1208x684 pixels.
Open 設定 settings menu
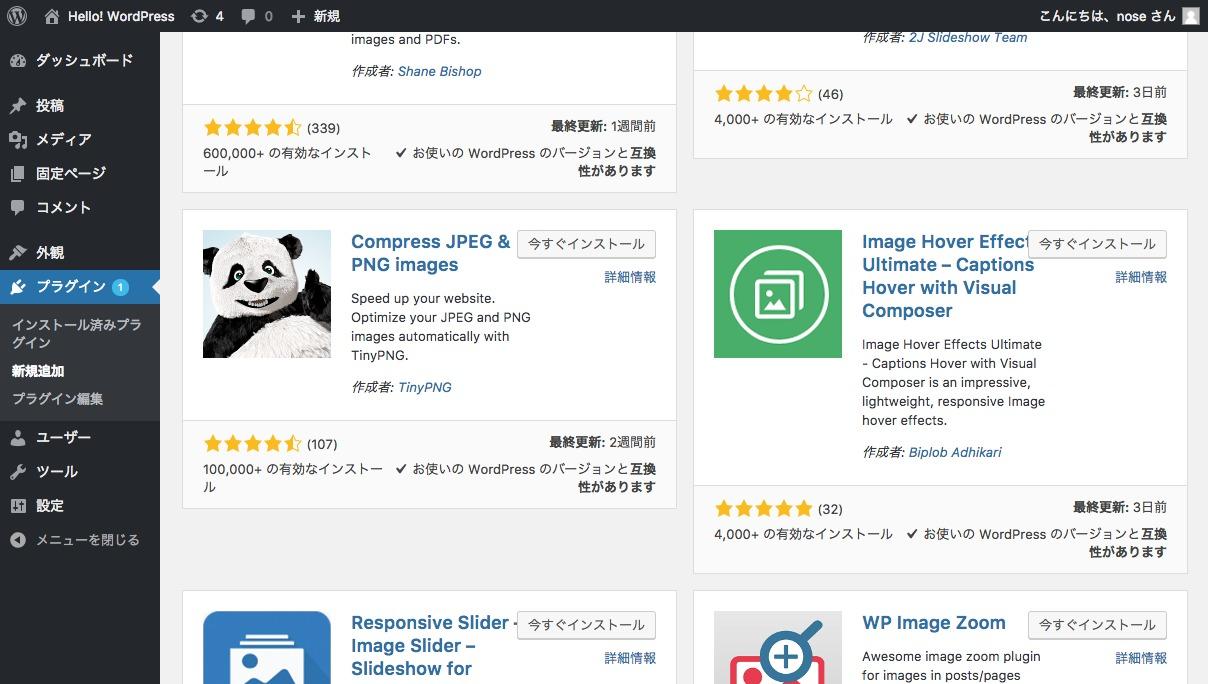pos(50,506)
